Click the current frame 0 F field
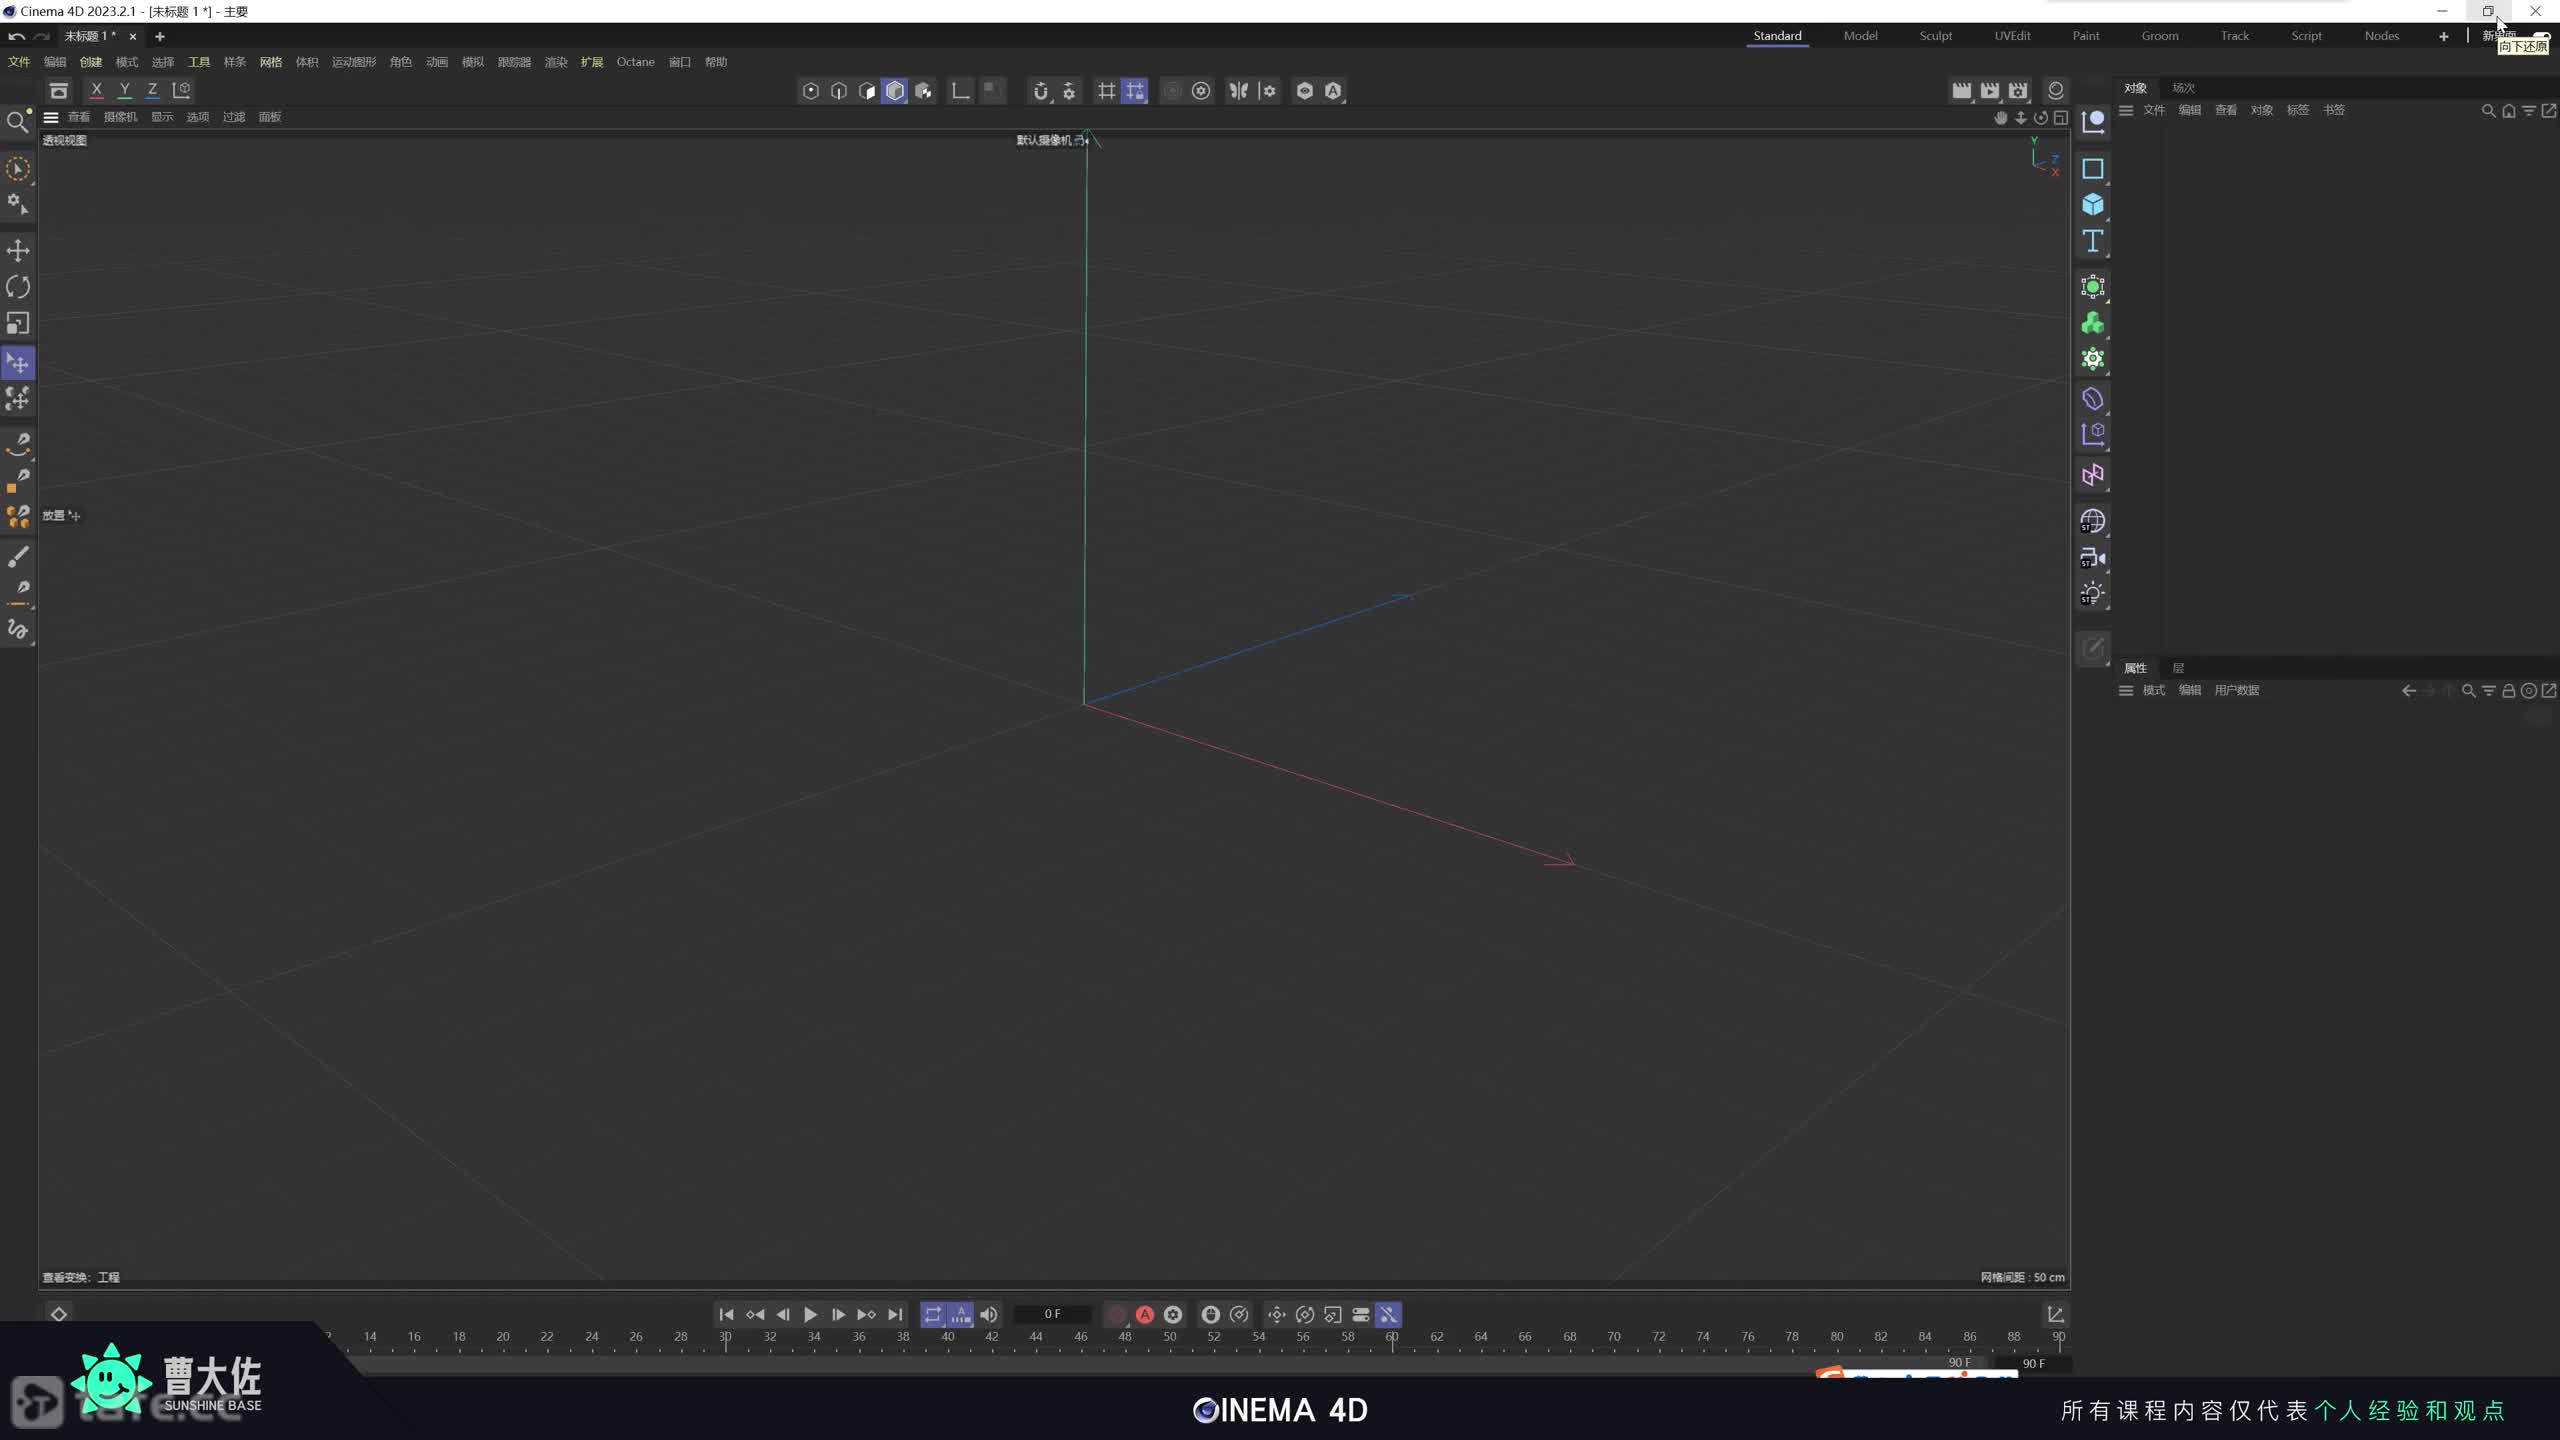Viewport: 2560px width, 1440px height. pos(1052,1315)
